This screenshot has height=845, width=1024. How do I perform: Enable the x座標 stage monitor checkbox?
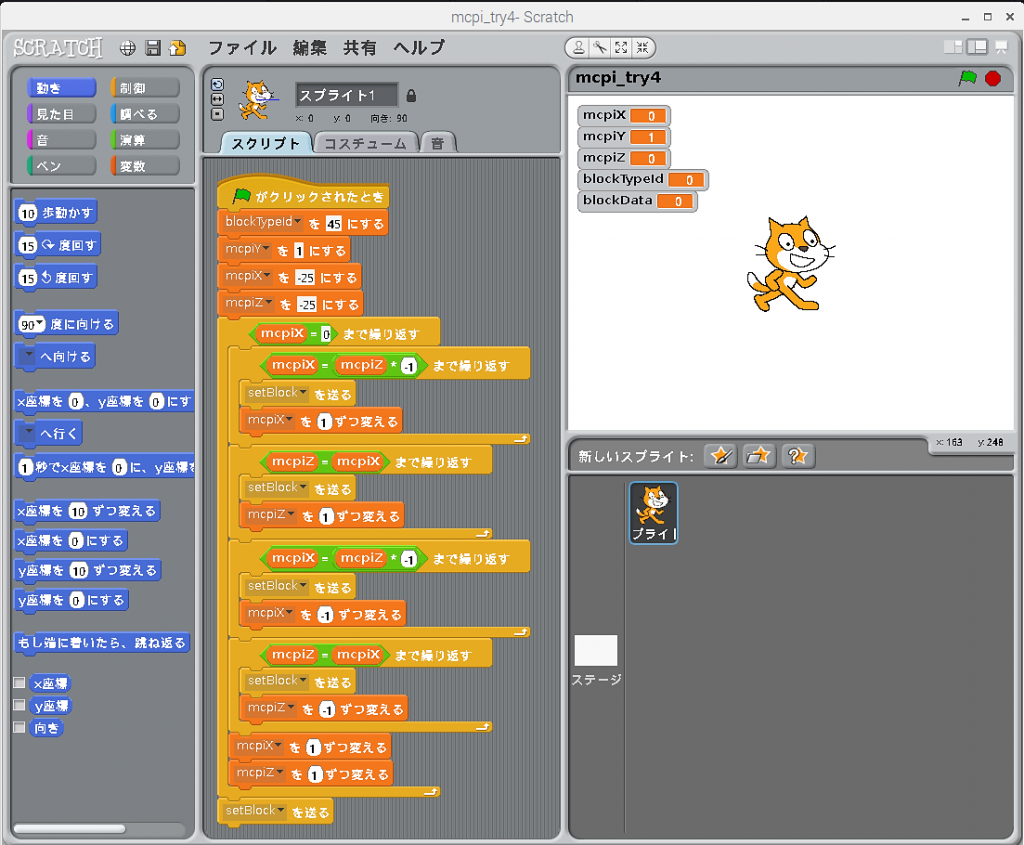20,683
